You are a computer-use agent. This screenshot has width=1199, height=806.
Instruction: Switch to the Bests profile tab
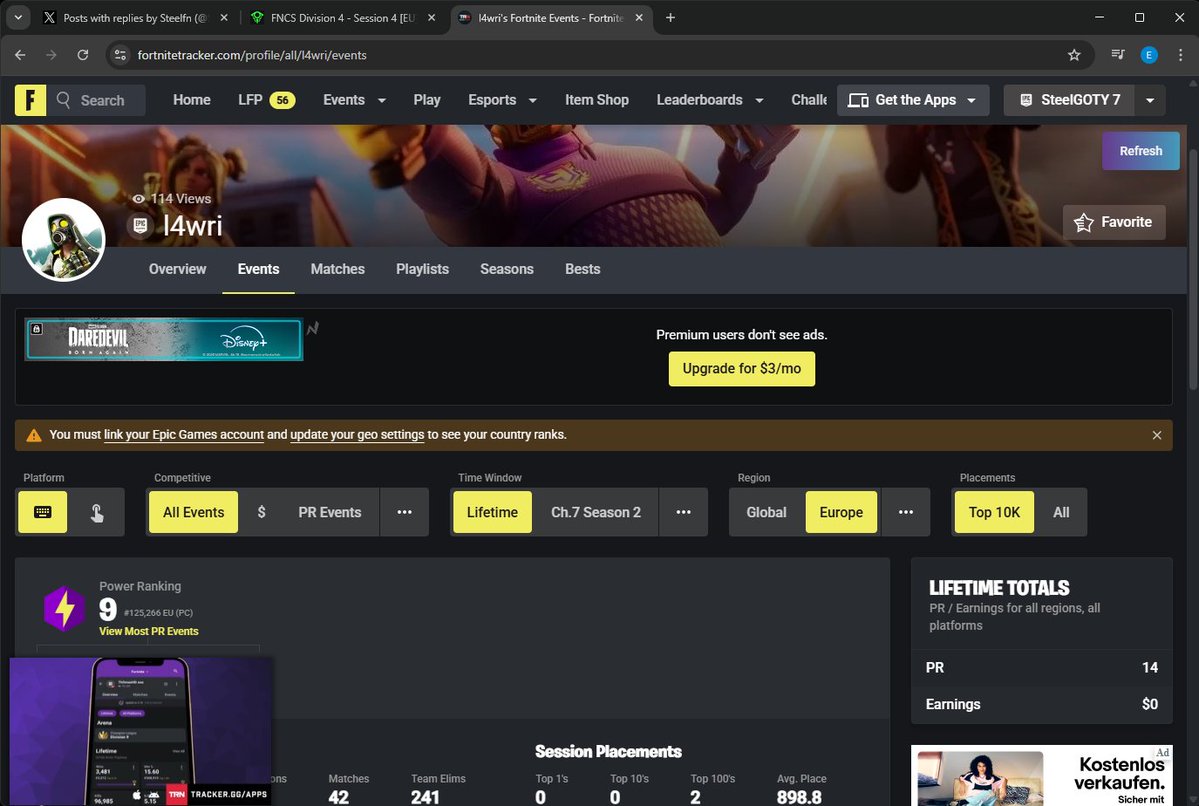point(583,269)
